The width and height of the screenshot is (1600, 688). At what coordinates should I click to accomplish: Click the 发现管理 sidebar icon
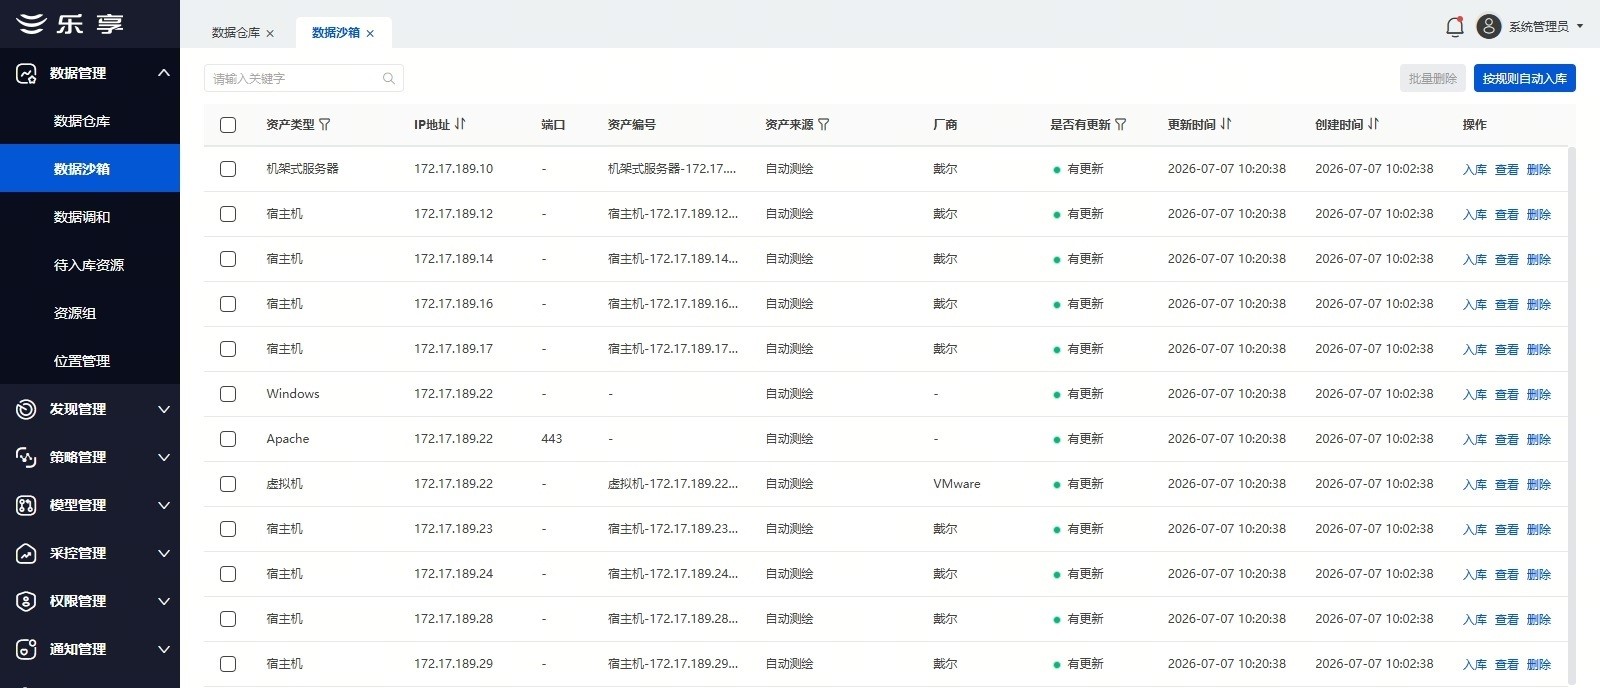pyautogui.click(x=26, y=409)
